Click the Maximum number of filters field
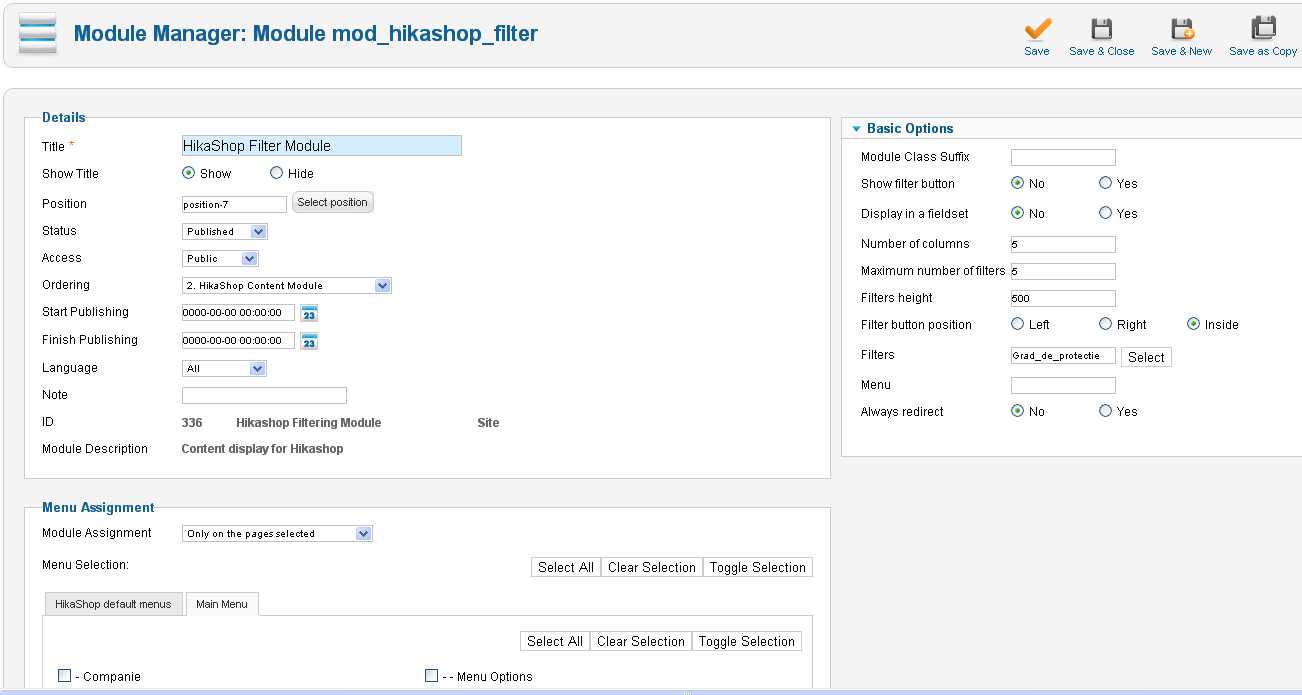Viewport: 1302px width, 695px height. coord(1063,271)
